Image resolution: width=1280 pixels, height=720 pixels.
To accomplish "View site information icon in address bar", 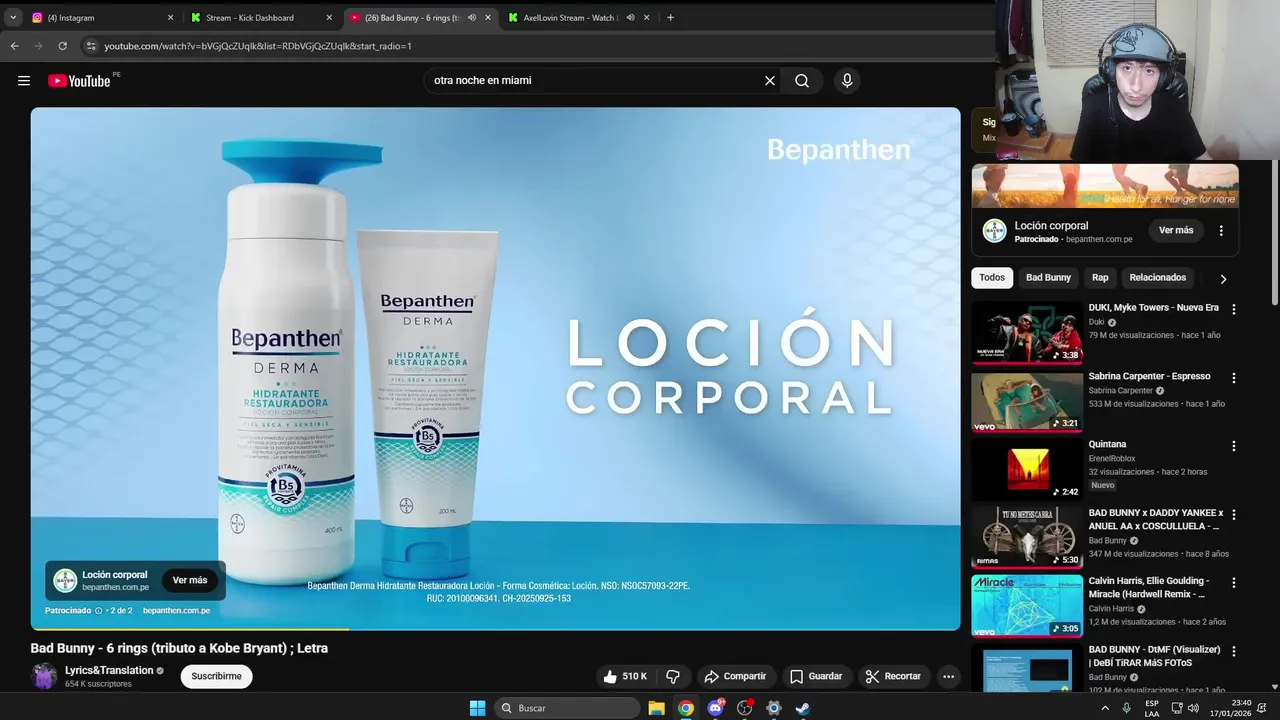I will point(91,46).
